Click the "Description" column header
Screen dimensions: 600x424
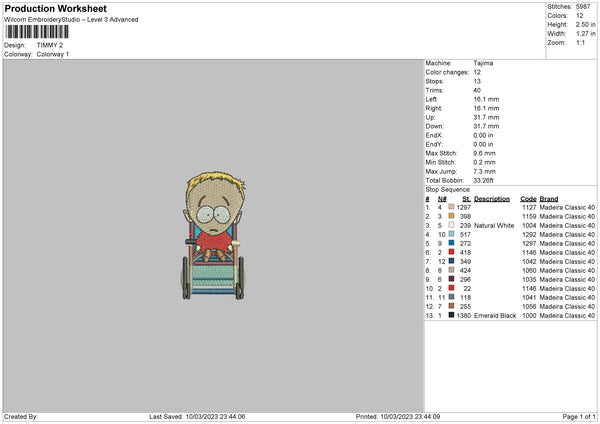point(492,199)
